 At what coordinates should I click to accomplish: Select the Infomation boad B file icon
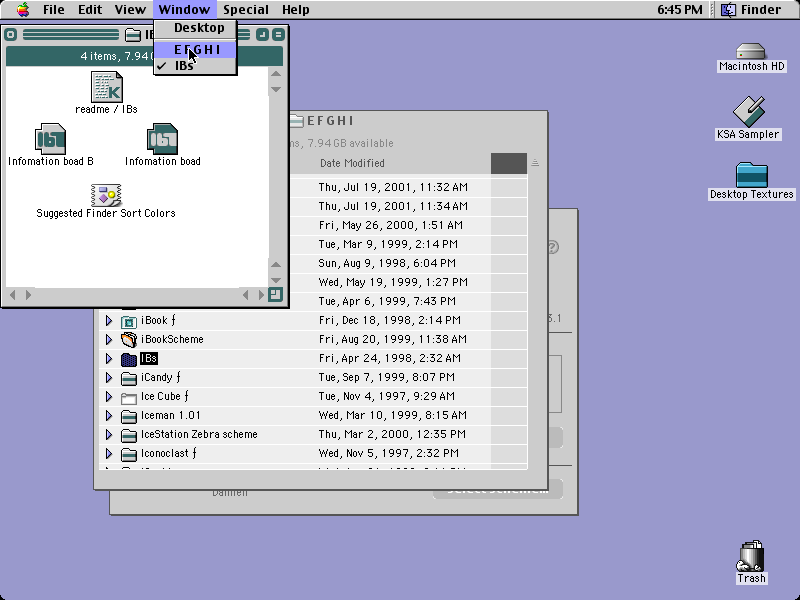click(x=50, y=139)
